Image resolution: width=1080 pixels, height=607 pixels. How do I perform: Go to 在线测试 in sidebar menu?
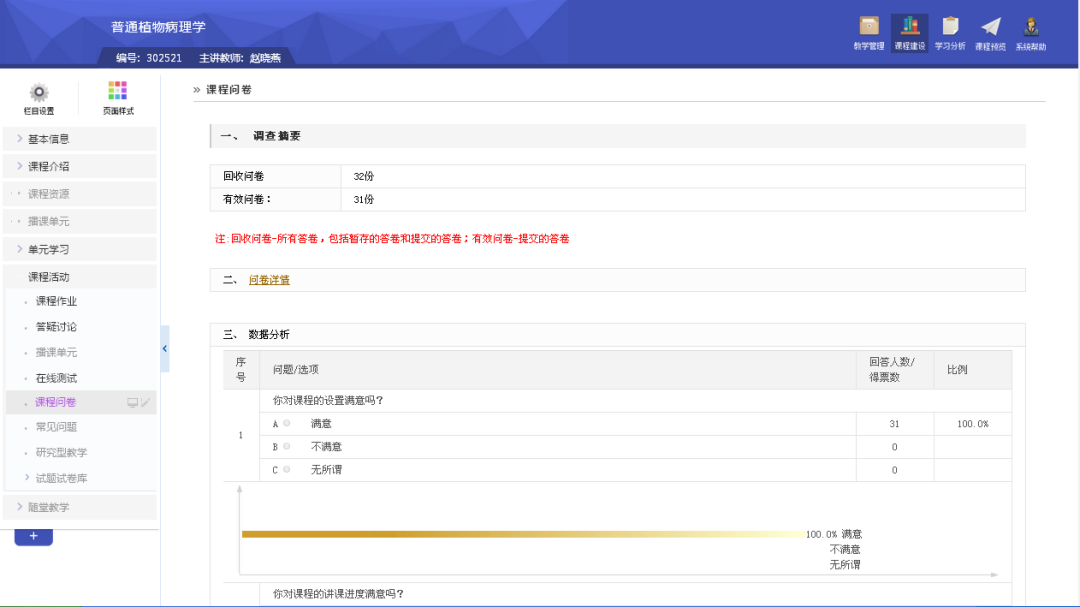[x=56, y=378]
